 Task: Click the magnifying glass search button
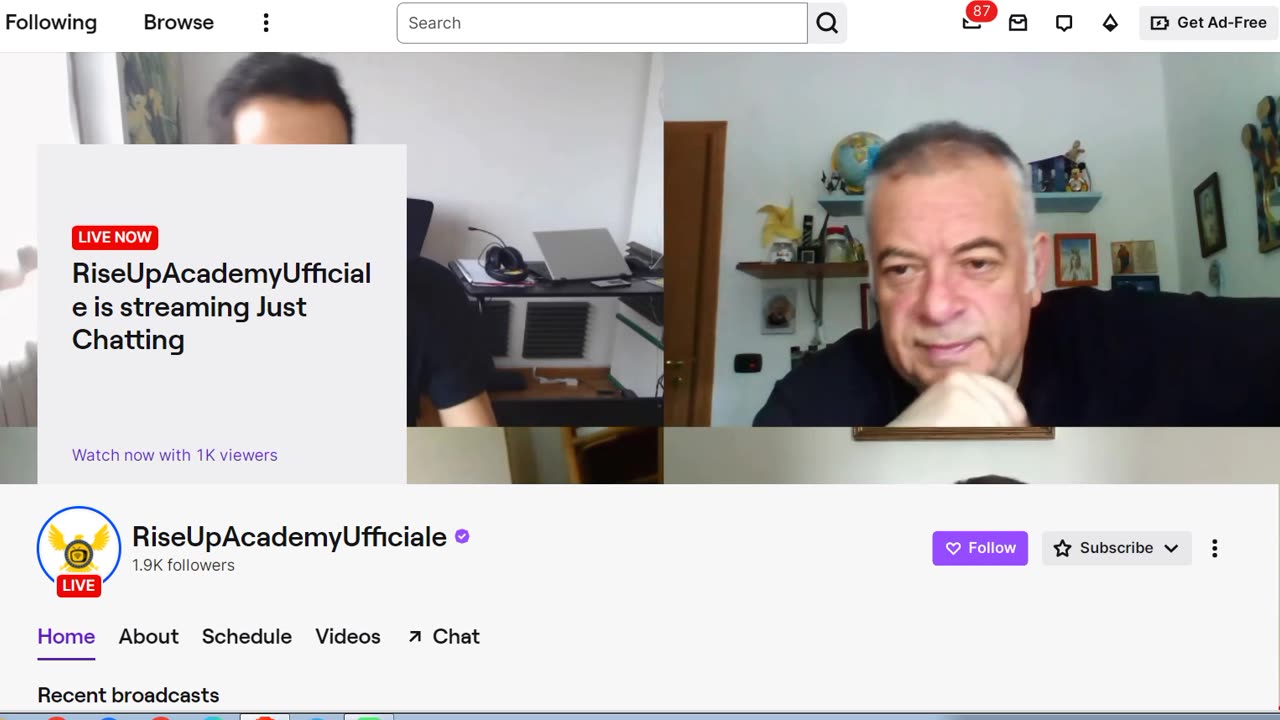(x=827, y=23)
